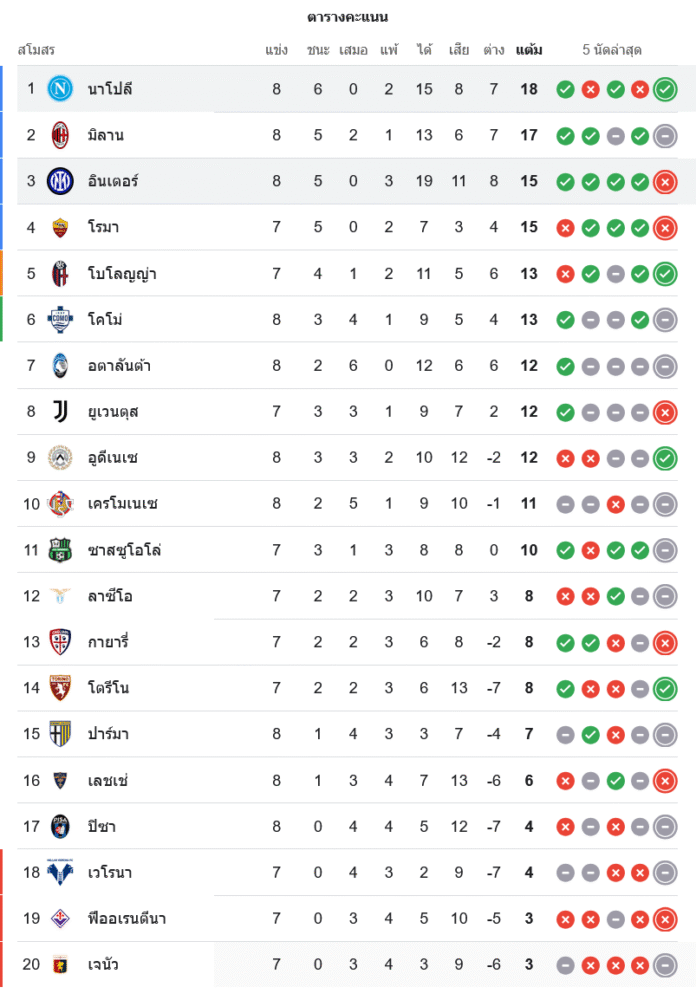
Task: Open the ฟิออเรนตีนา team link
Action: [x=128, y=918]
